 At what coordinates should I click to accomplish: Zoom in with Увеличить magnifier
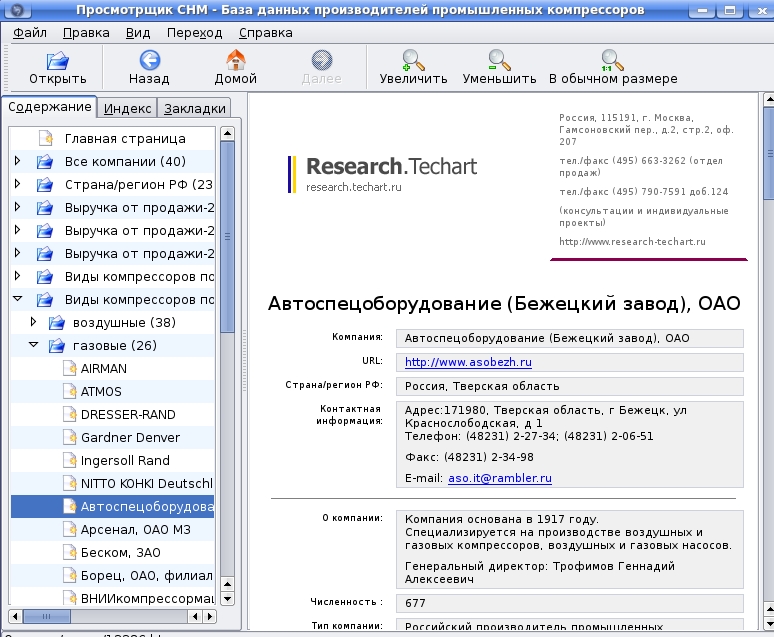(x=413, y=60)
